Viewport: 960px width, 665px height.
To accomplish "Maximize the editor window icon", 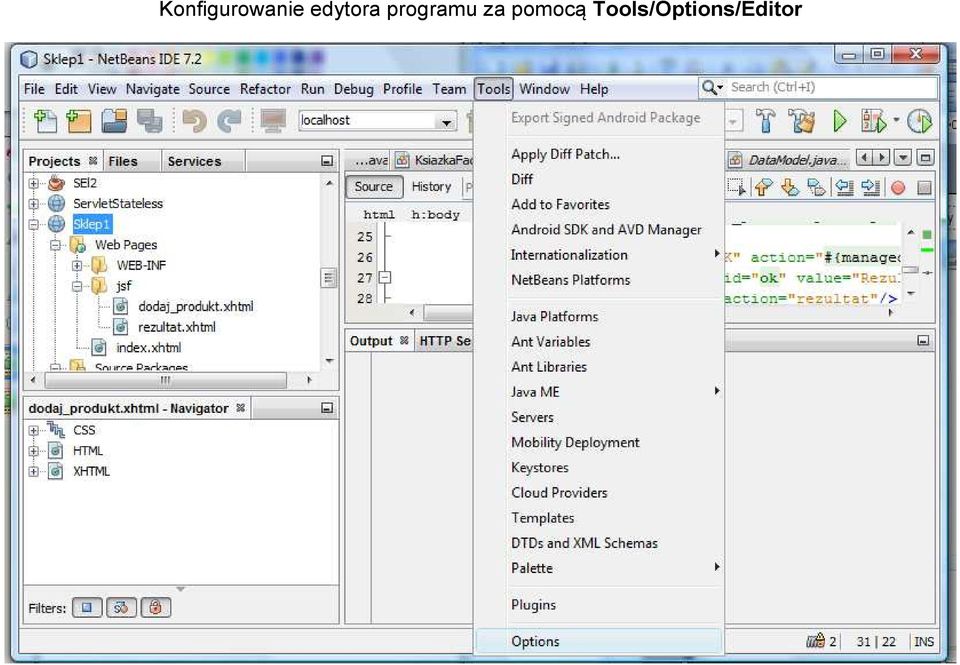I will [x=926, y=158].
